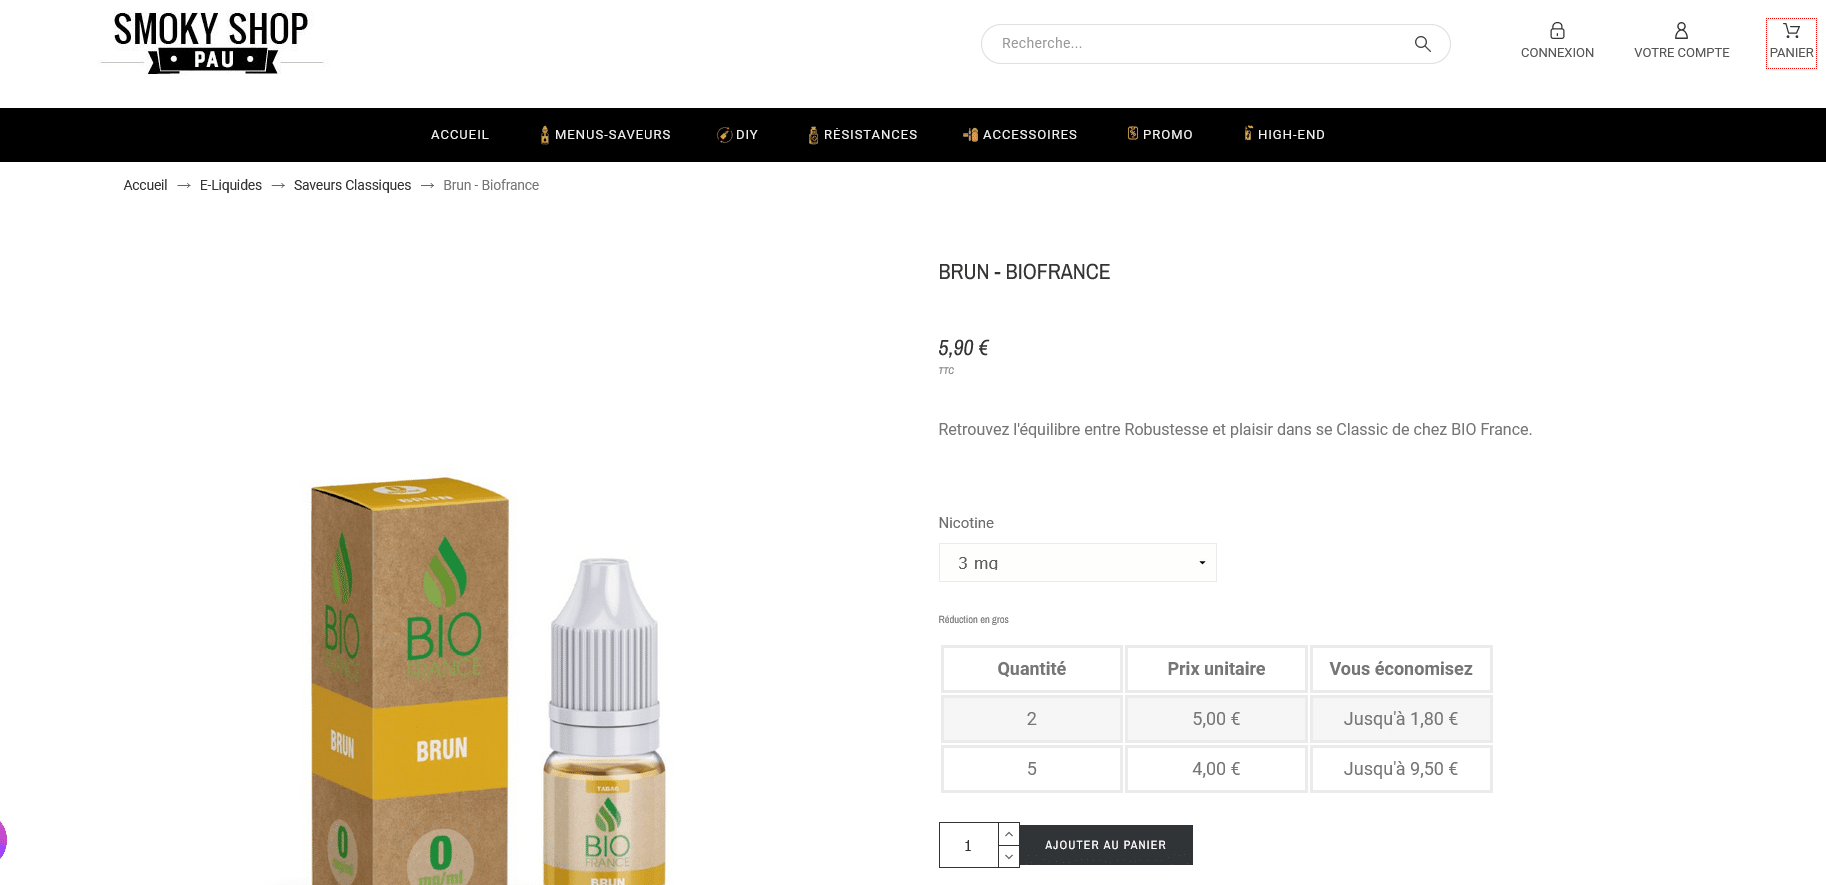Click the Connexion lock icon

coord(1557,31)
